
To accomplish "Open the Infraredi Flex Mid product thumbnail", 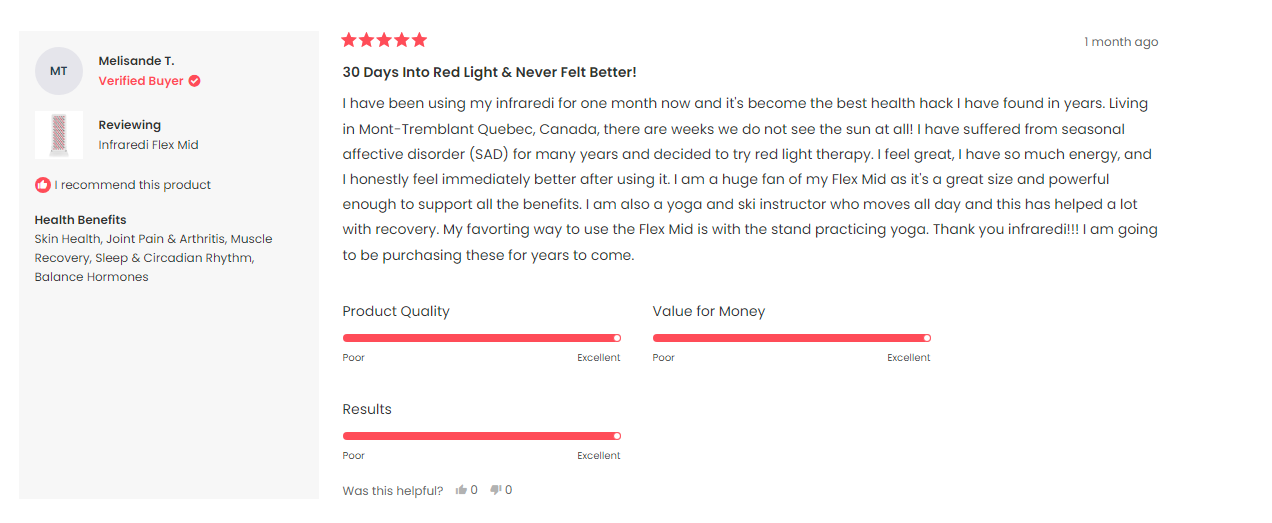I will tap(59, 135).
